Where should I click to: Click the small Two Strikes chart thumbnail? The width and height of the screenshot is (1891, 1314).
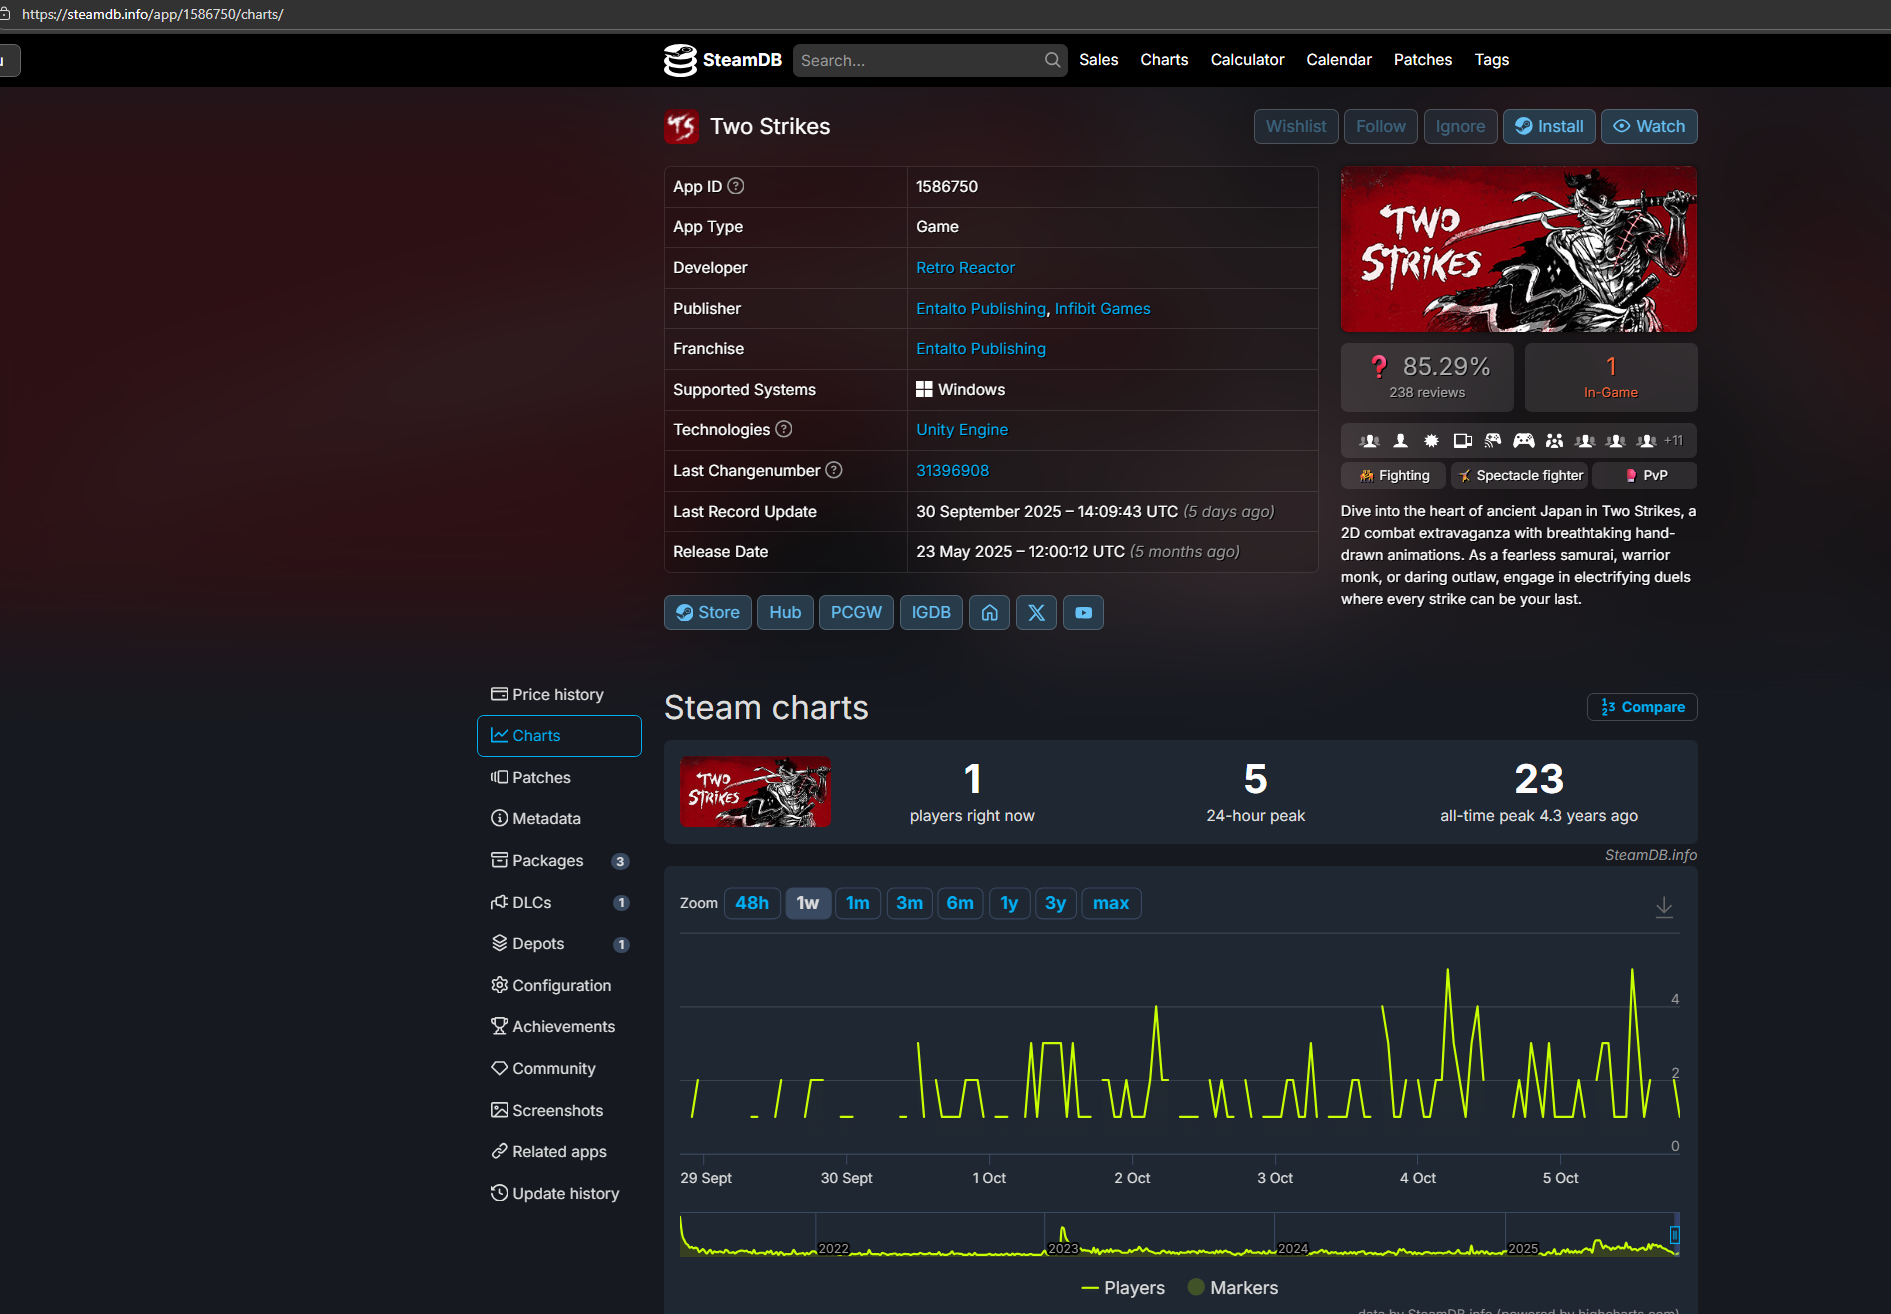click(755, 792)
